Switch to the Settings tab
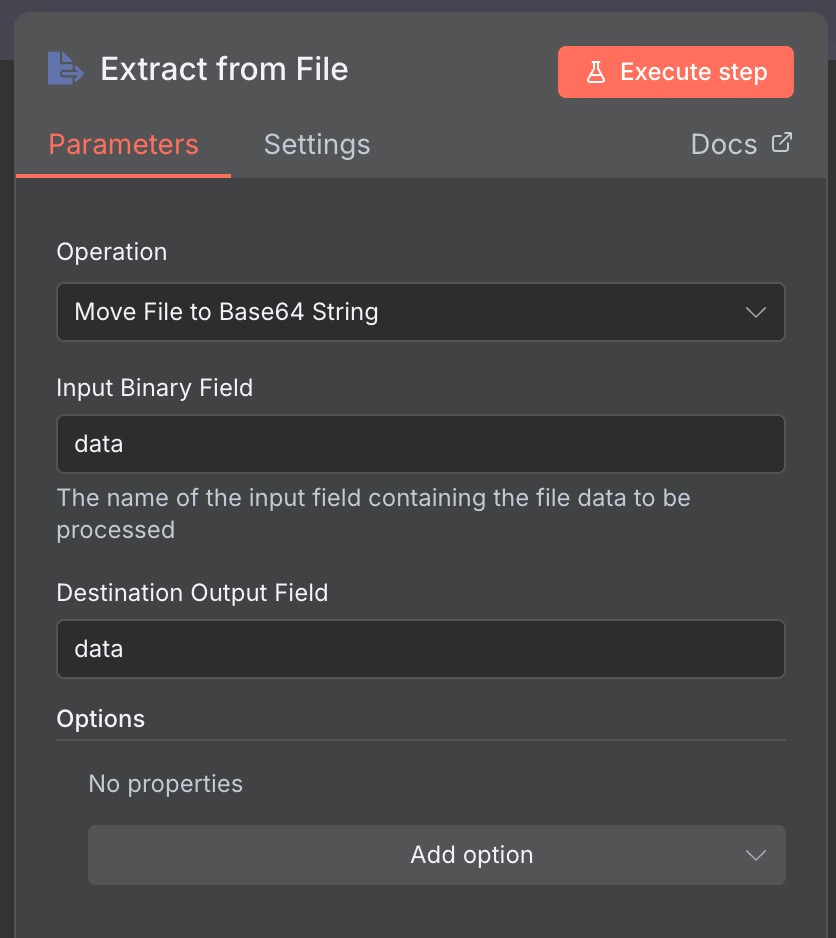The width and height of the screenshot is (836, 938). pyautogui.click(x=316, y=145)
